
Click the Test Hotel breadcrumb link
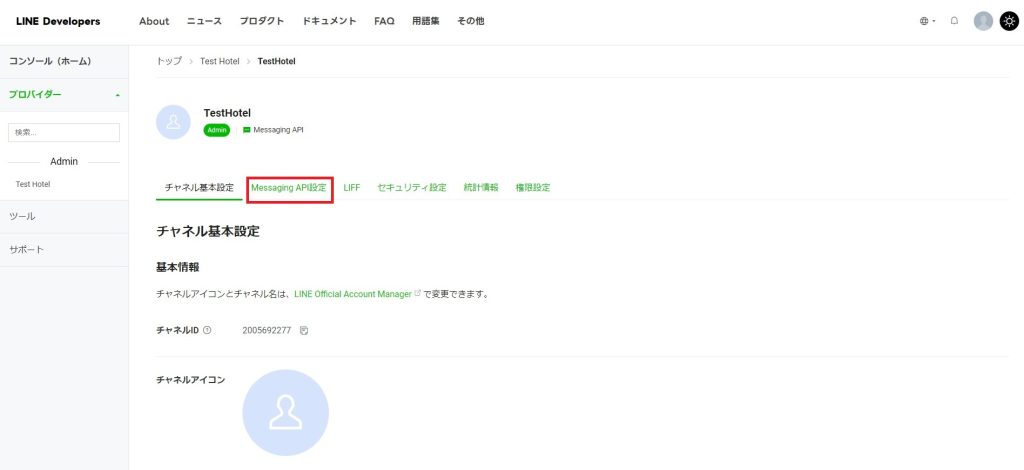[219, 61]
